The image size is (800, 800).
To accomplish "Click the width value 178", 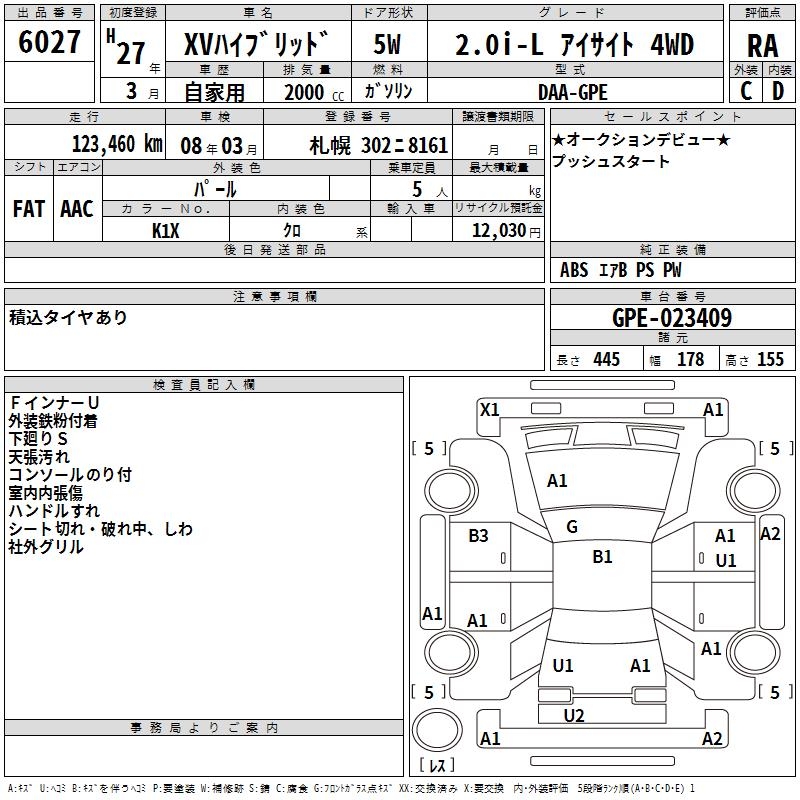I will 690,360.
